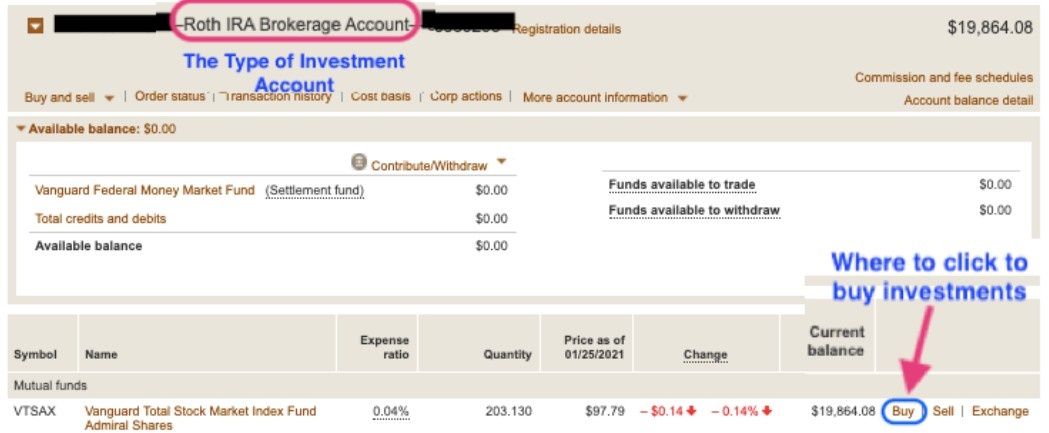Collapse the account section arrow icon

click(36, 27)
